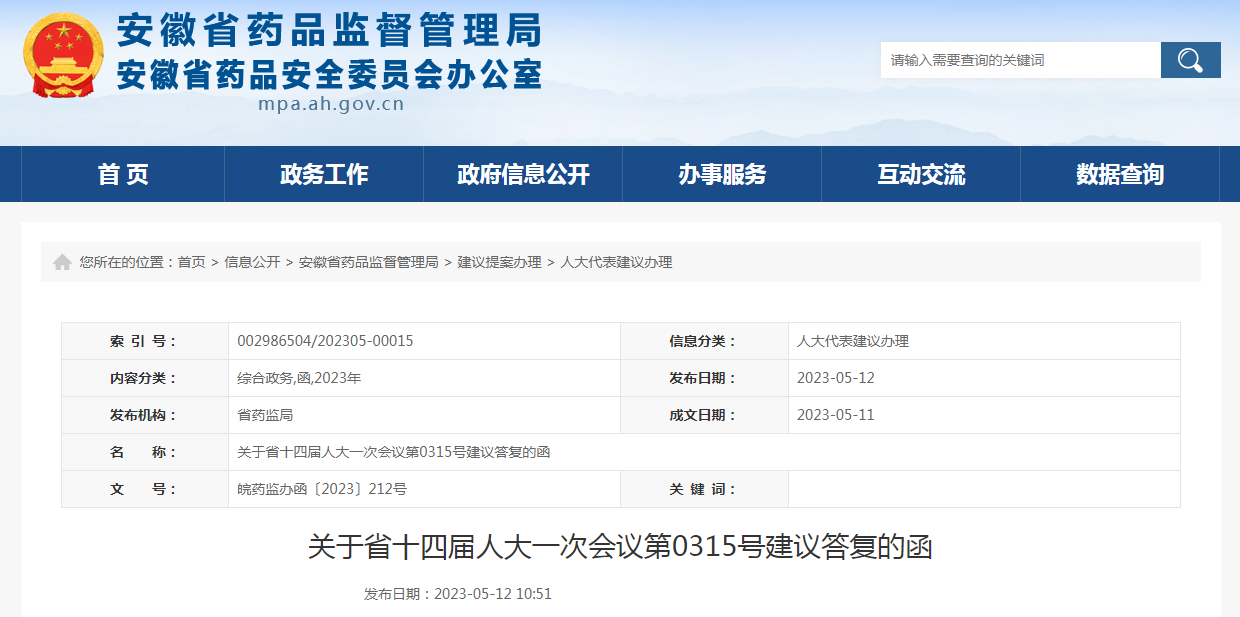Open the 办事服务 navigation menu
Image resolution: width=1240 pixels, height=617 pixels.
pos(722,174)
